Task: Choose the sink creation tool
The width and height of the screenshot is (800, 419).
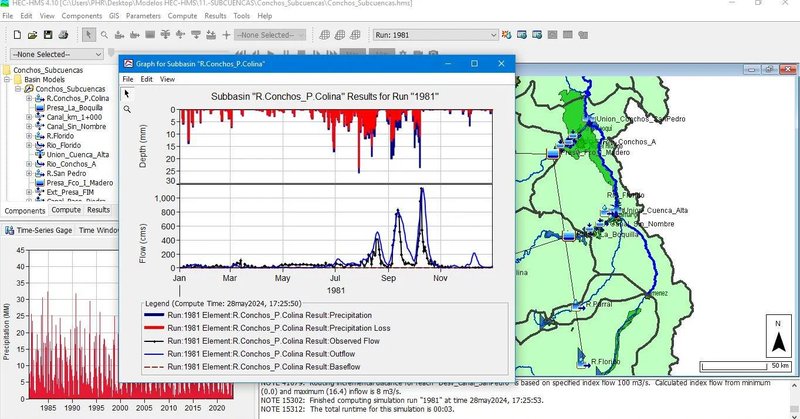Action: point(211,35)
